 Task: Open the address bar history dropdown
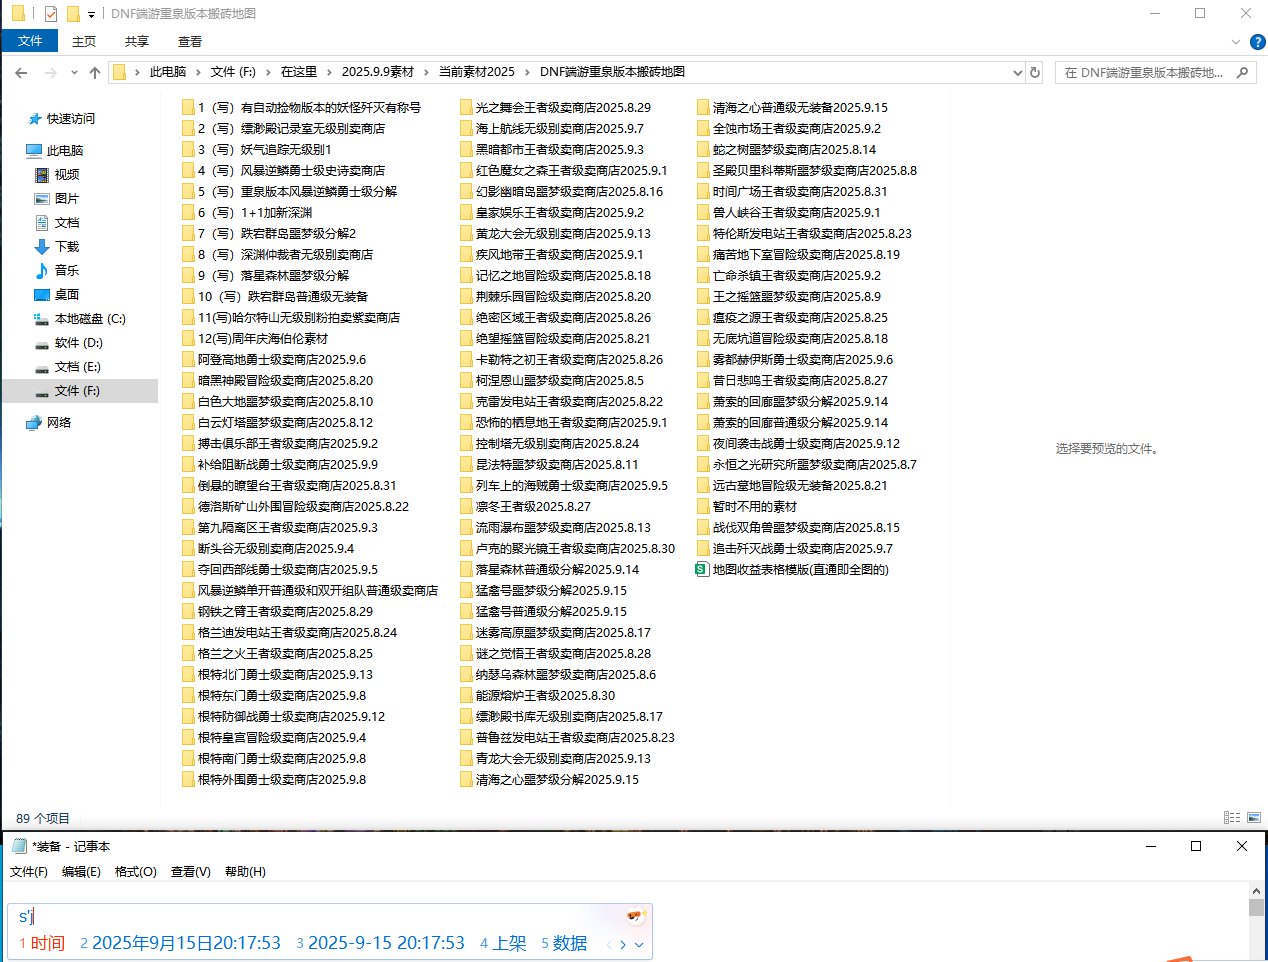tap(1018, 71)
